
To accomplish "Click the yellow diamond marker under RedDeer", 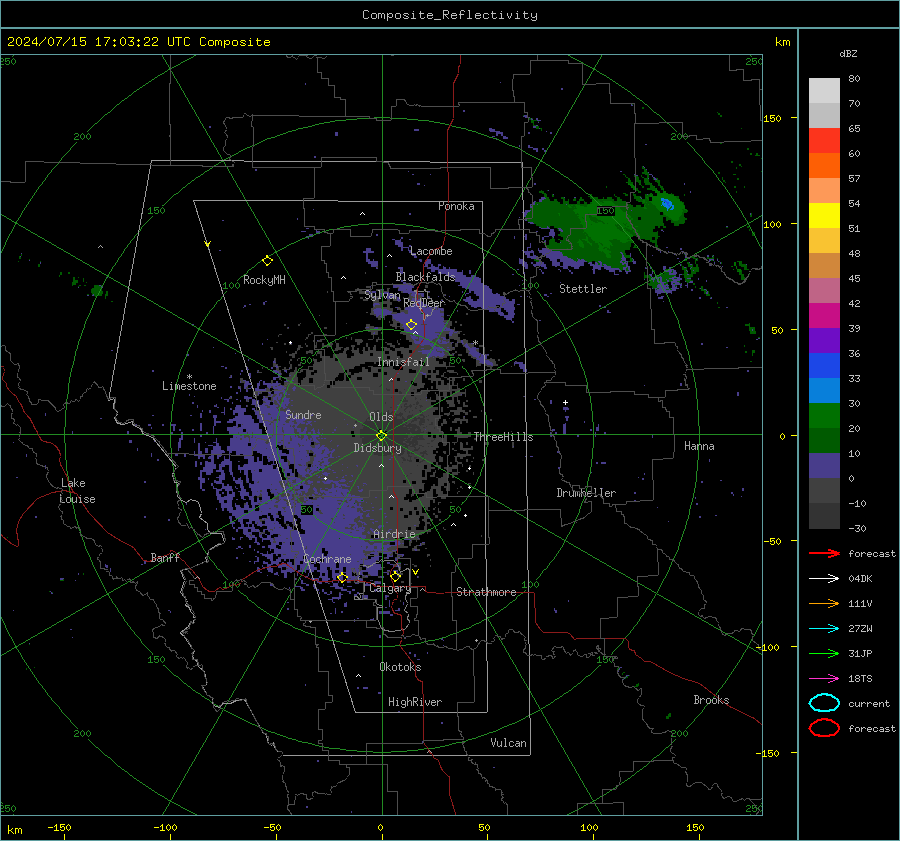I will [411, 325].
